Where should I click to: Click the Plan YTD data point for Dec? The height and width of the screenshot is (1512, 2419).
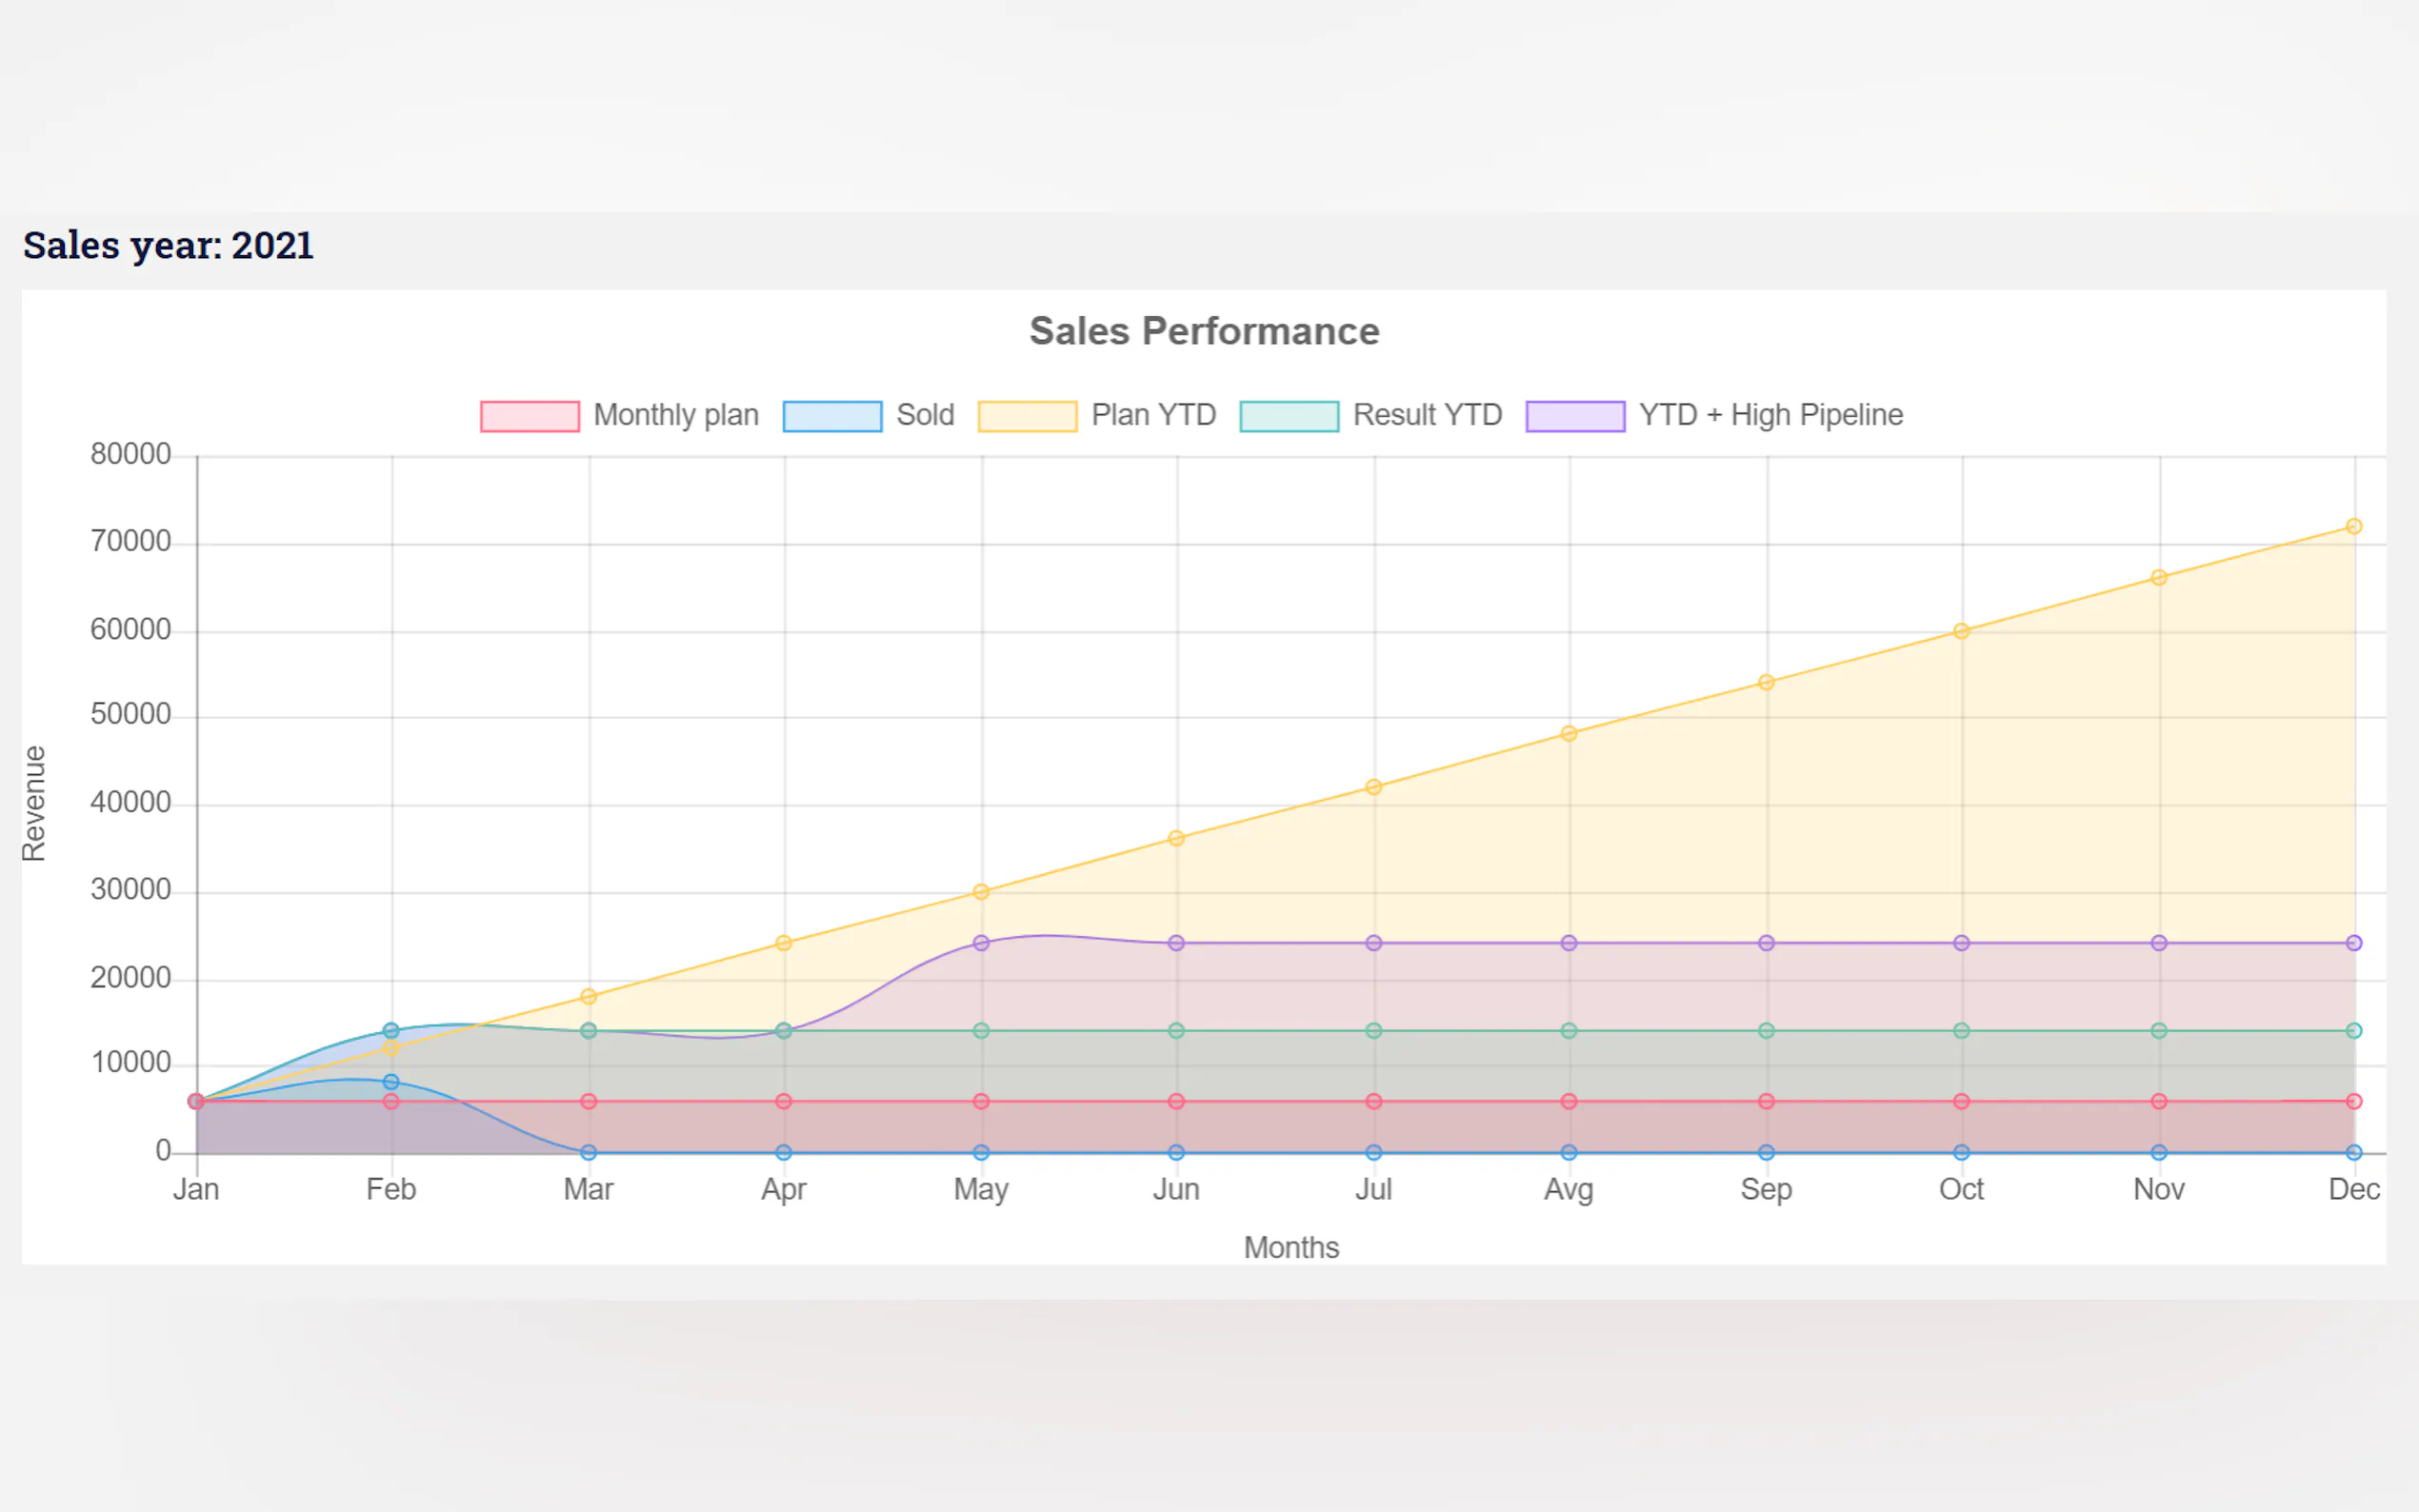[x=2354, y=526]
